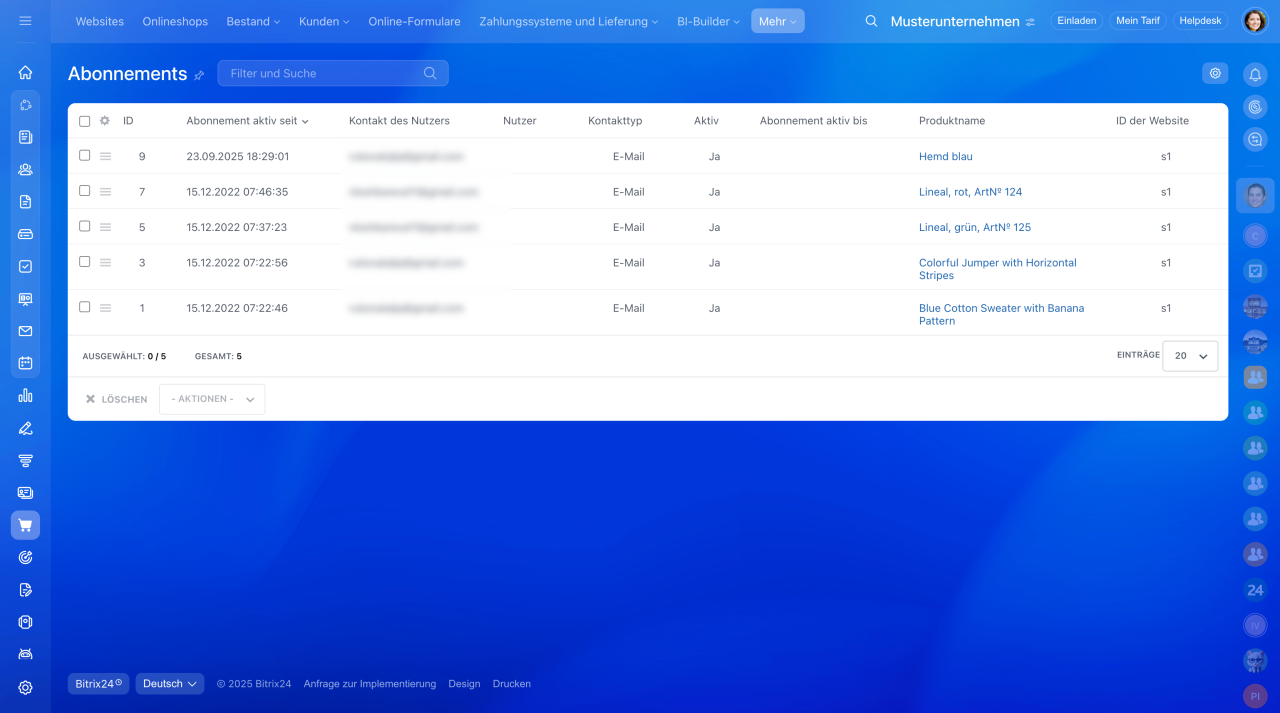Select checkbox for subscription ID 1
This screenshot has width=1280, height=713.
click(x=84, y=307)
